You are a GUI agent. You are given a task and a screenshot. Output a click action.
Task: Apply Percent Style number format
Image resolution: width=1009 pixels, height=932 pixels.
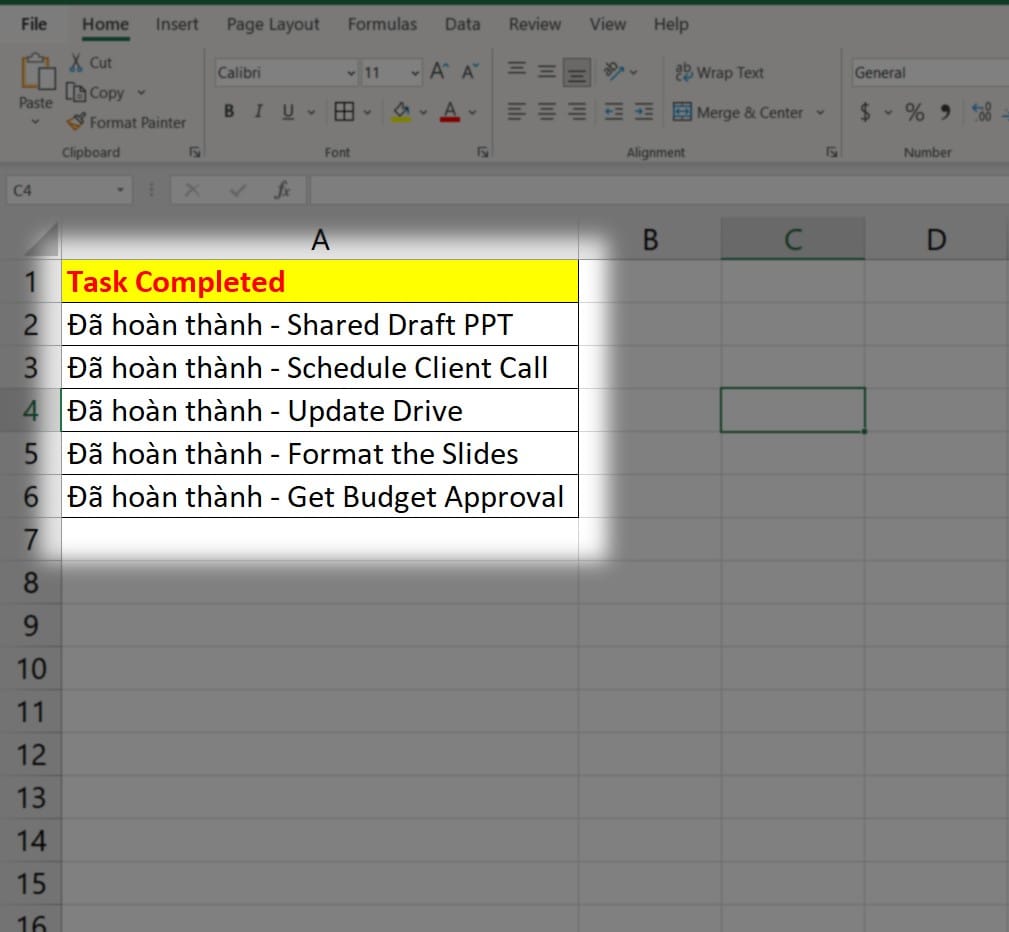(915, 112)
